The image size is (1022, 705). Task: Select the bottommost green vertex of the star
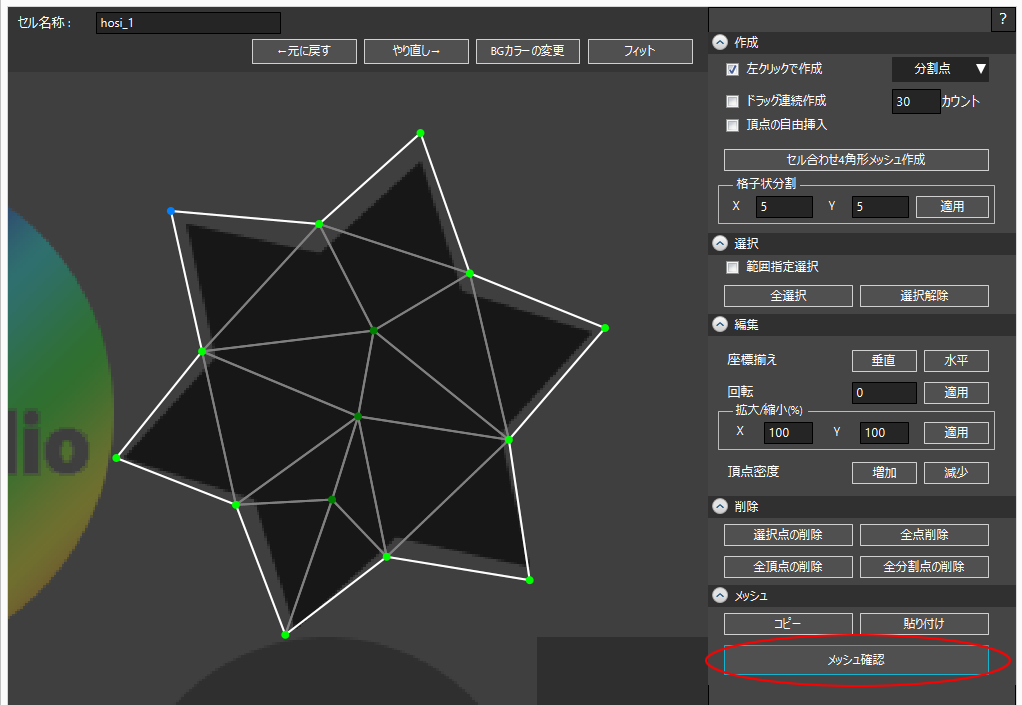coord(285,635)
